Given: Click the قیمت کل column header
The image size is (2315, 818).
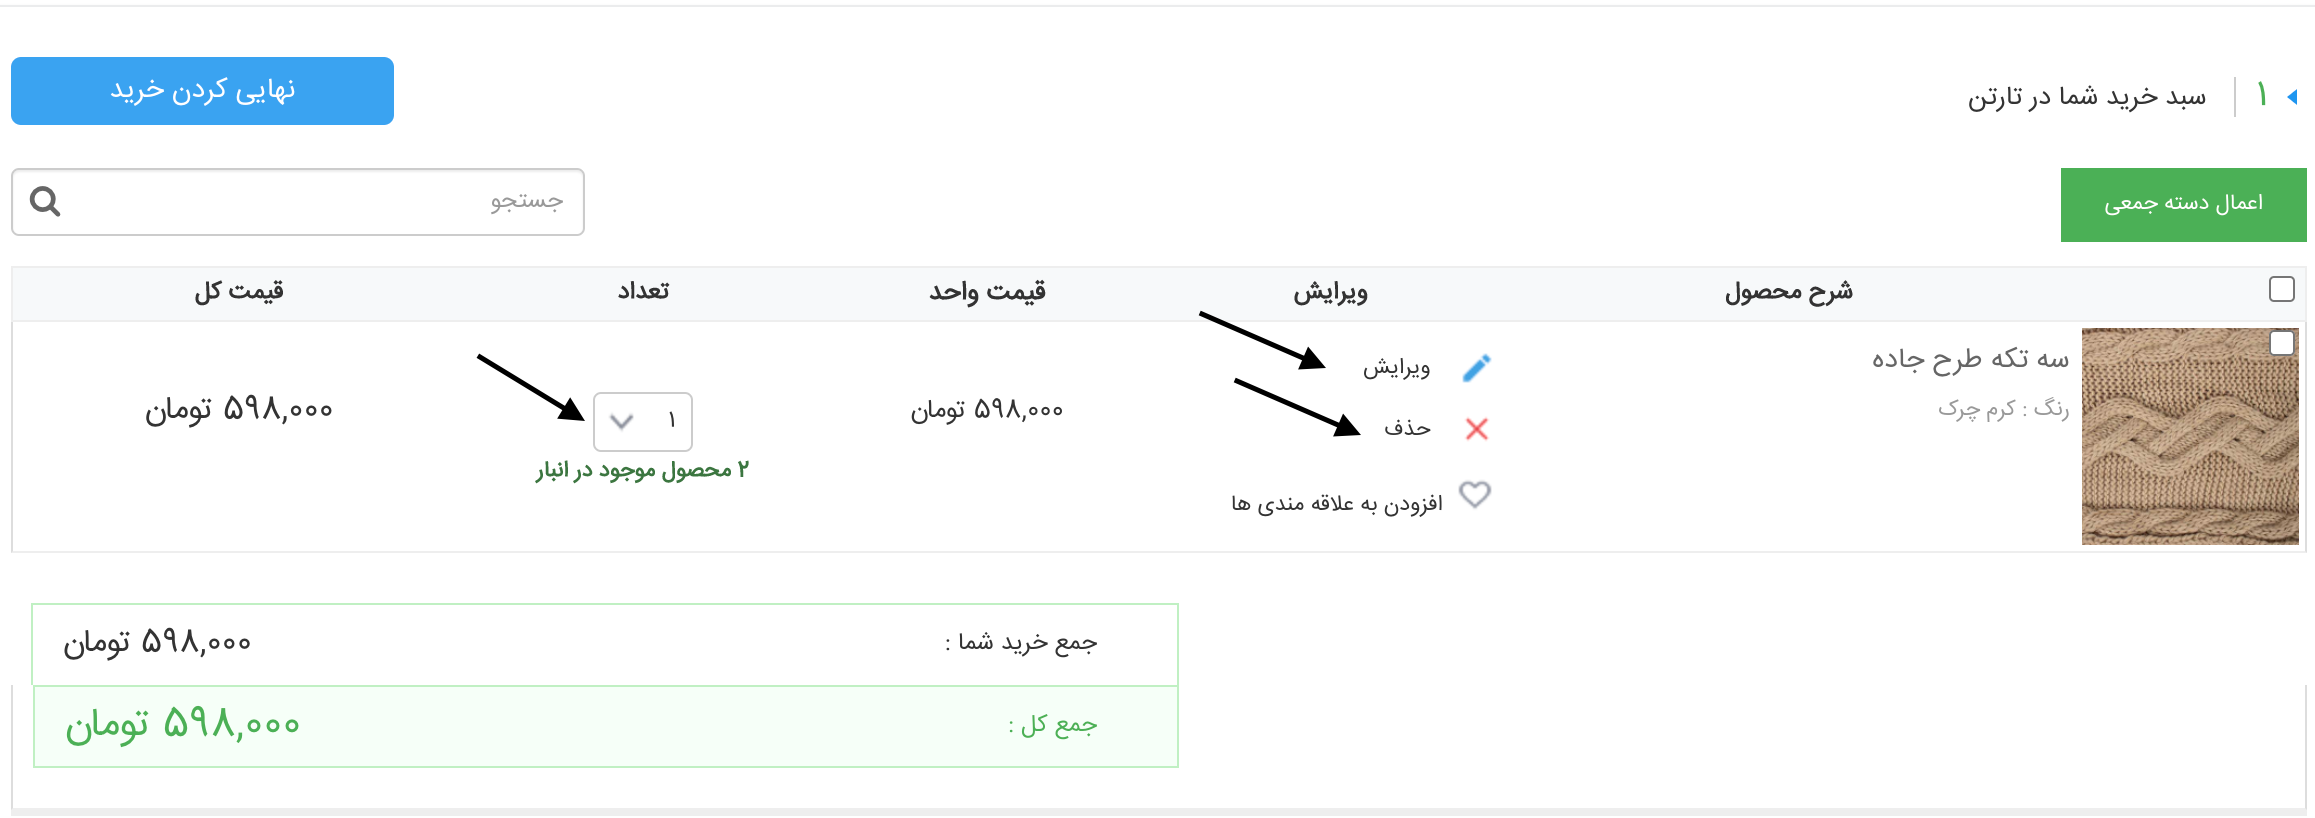Looking at the screenshot, I should [239, 291].
